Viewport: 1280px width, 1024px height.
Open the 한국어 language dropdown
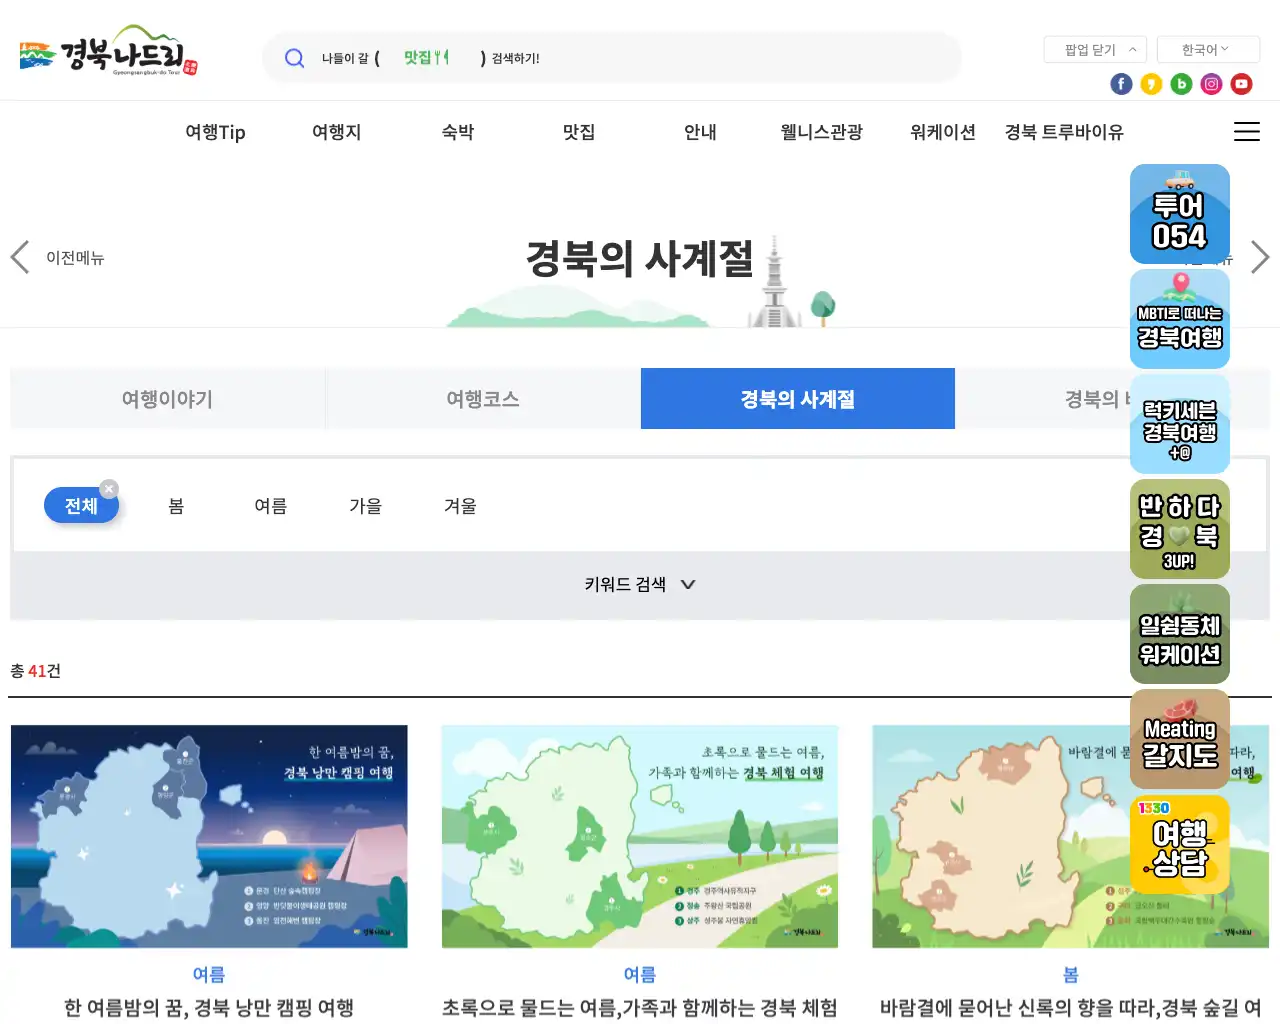1208,49
